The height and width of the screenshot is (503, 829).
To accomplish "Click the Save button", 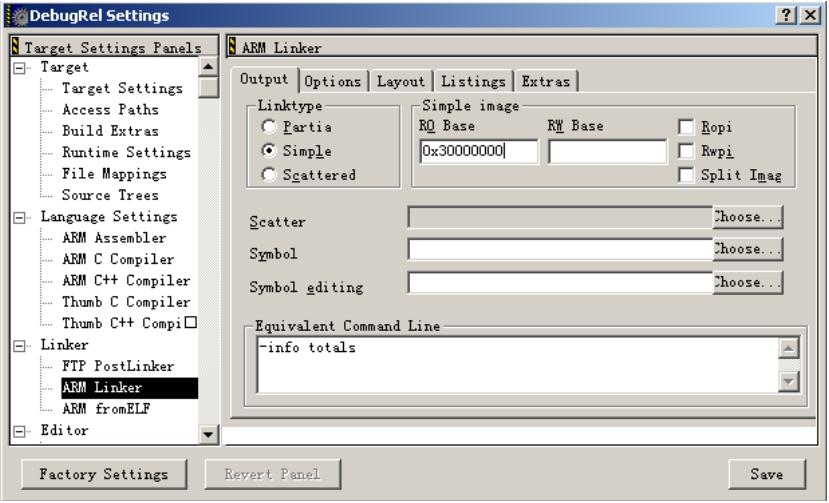I will (x=767, y=474).
